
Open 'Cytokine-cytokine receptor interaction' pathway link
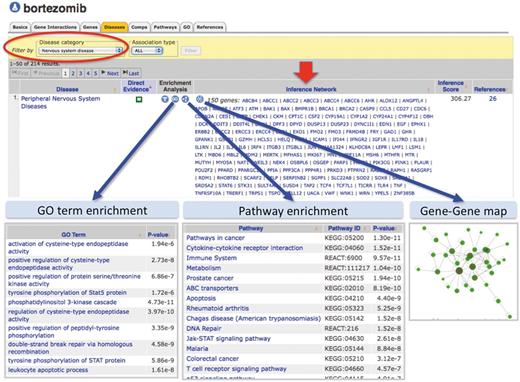click(245, 248)
